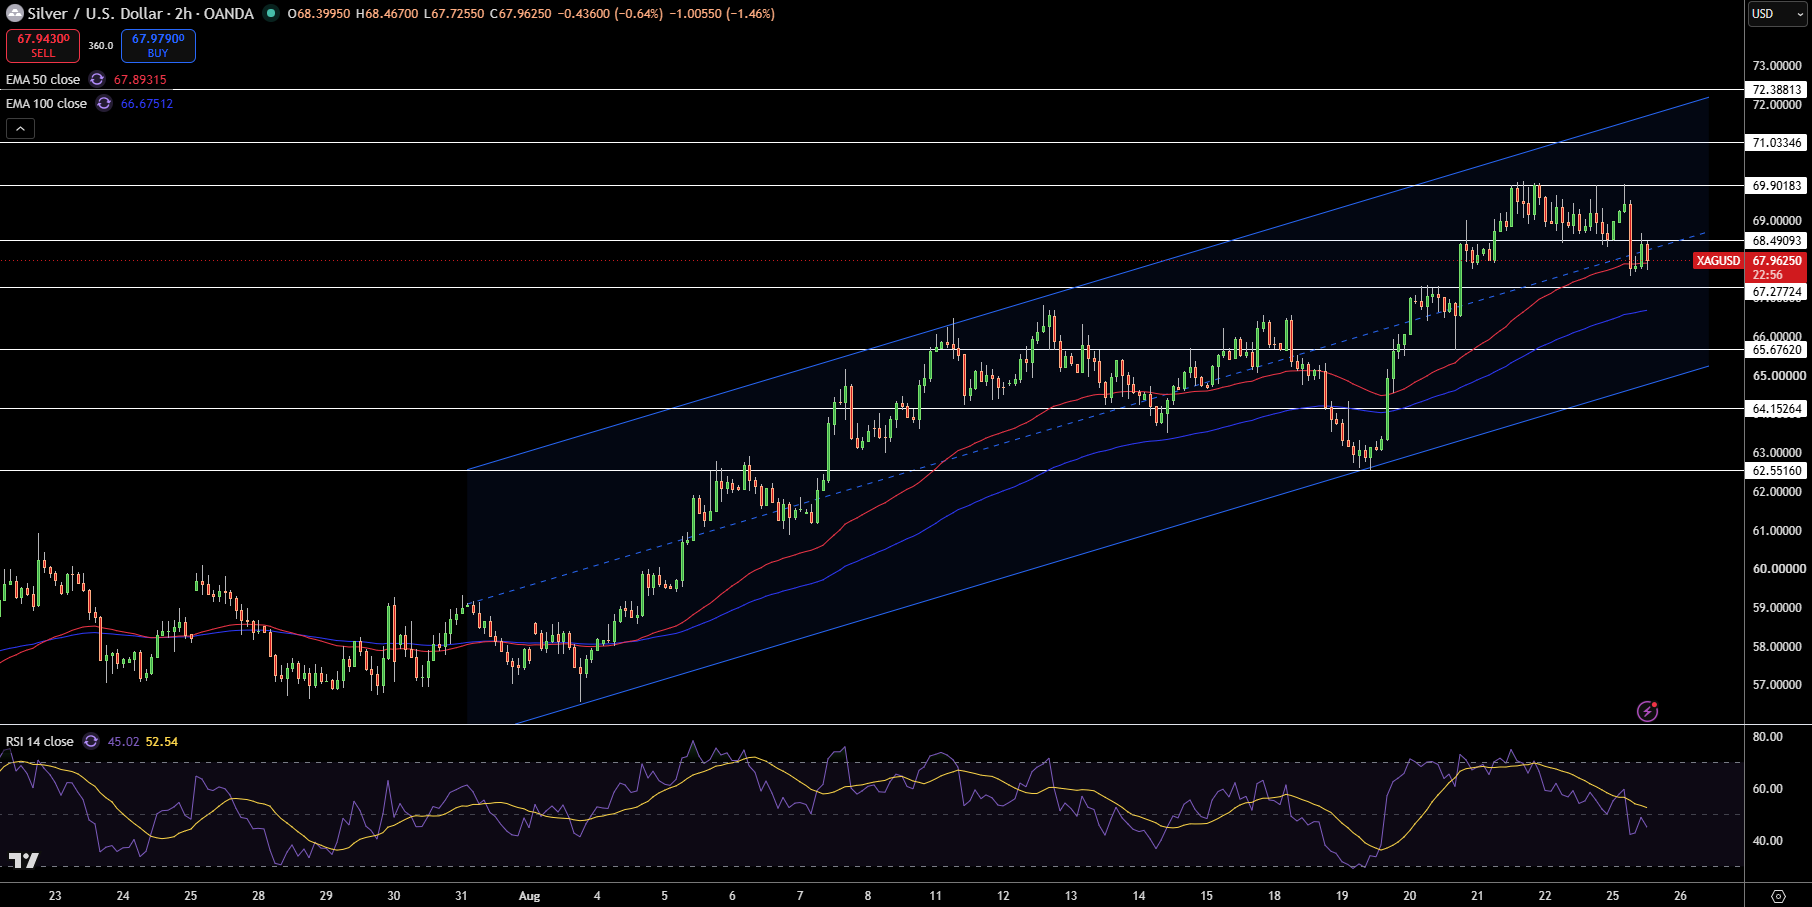Click the EMA 100 refresh circle icon
Image resolution: width=1812 pixels, height=907 pixels.
pos(104,103)
